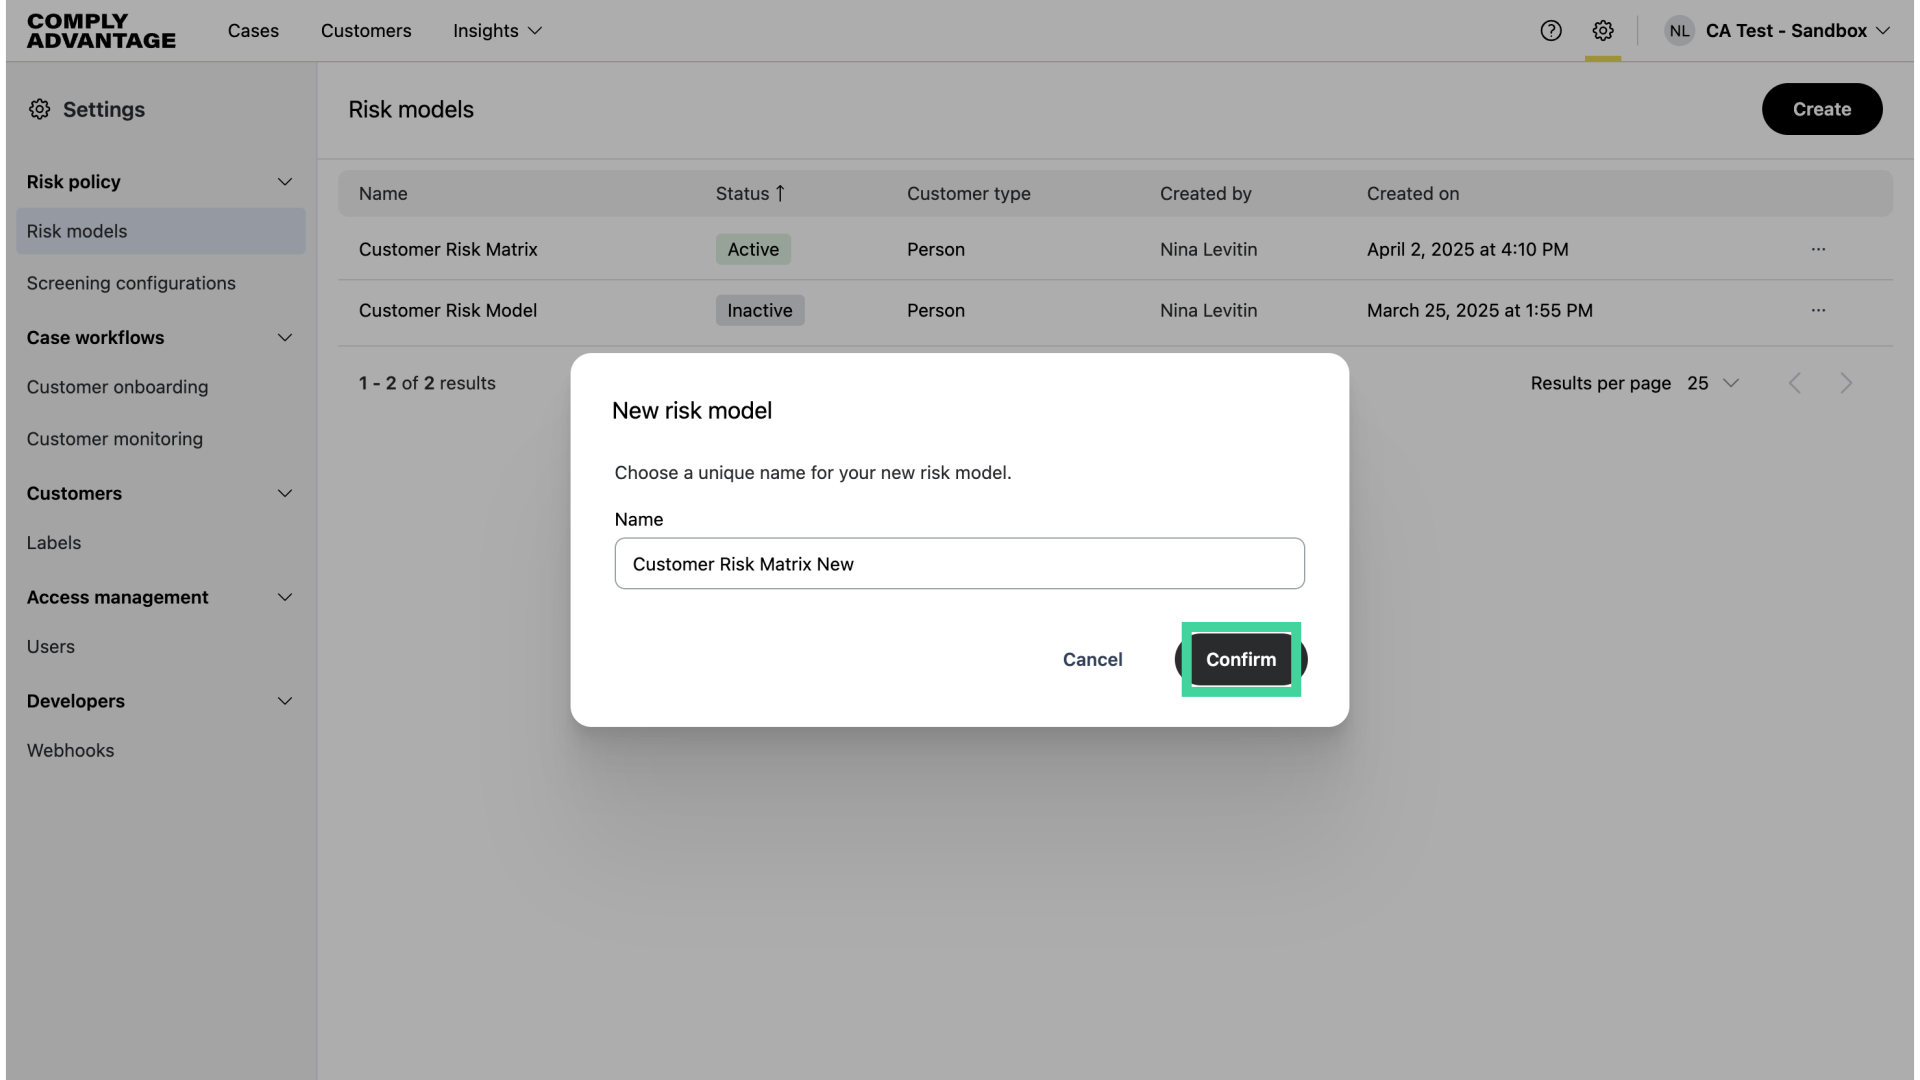Screen dimensions: 1920x1080
Task: Collapse the Risk policy section
Action: [285, 181]
